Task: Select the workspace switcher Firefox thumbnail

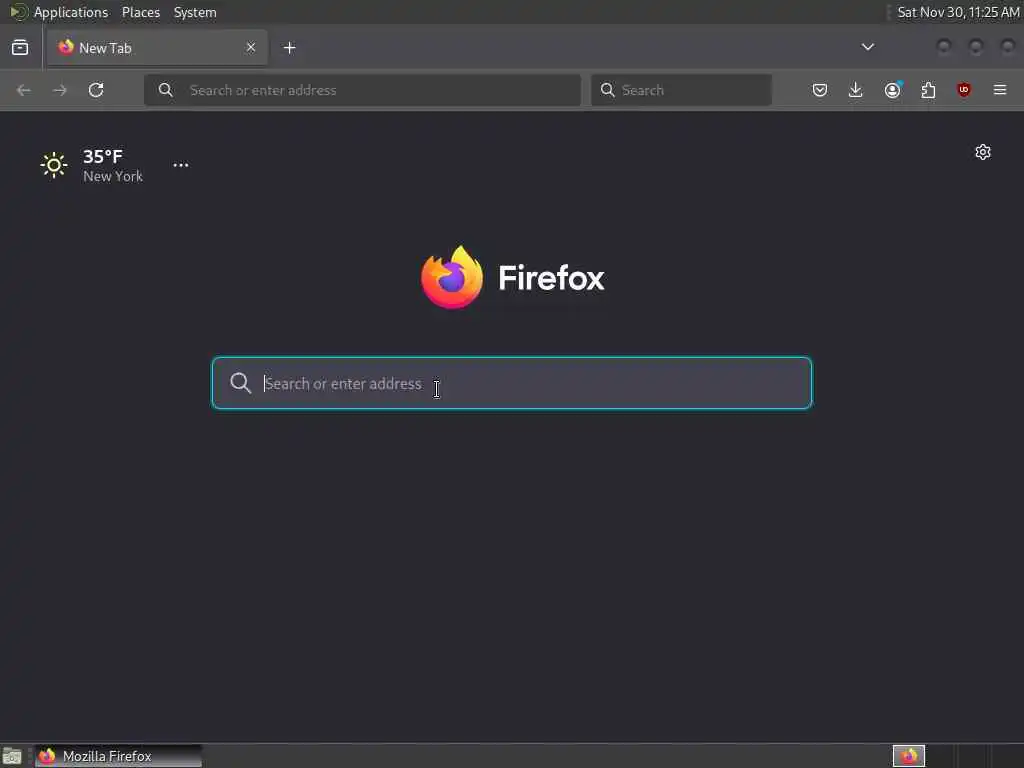Action: 909,756
